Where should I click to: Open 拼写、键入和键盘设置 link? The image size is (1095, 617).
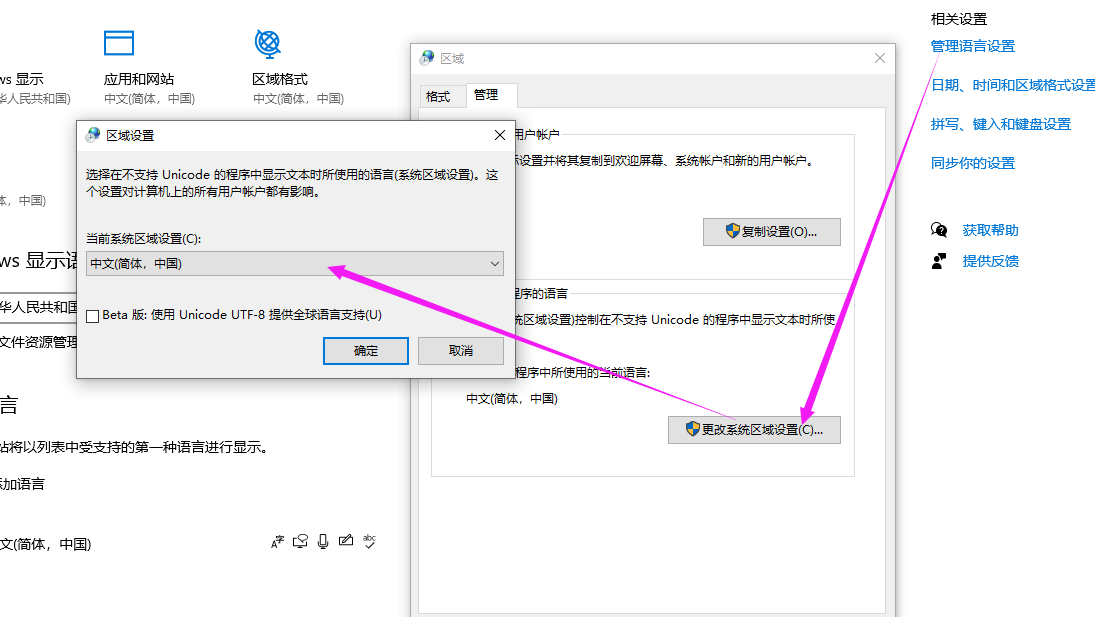[1001, 124]
